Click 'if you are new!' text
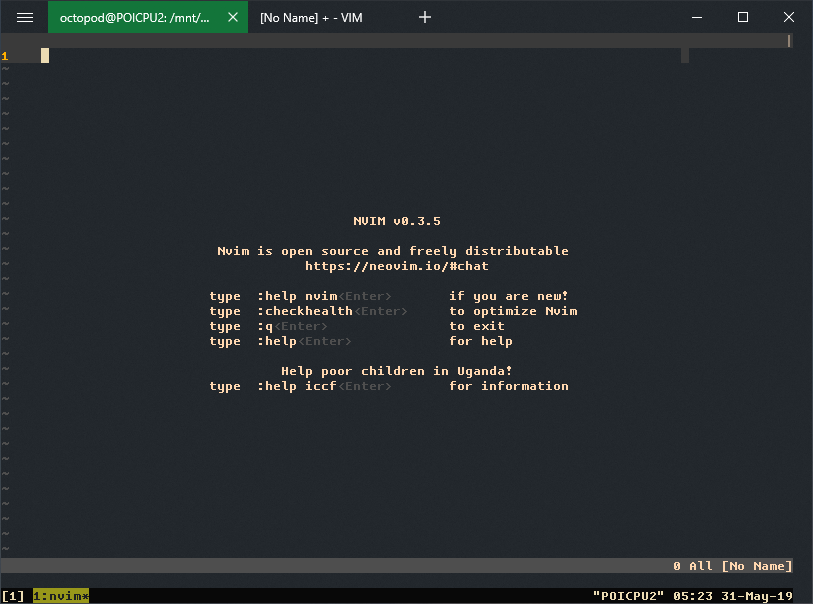Screen dimensions: 813x604 point(509,296)
